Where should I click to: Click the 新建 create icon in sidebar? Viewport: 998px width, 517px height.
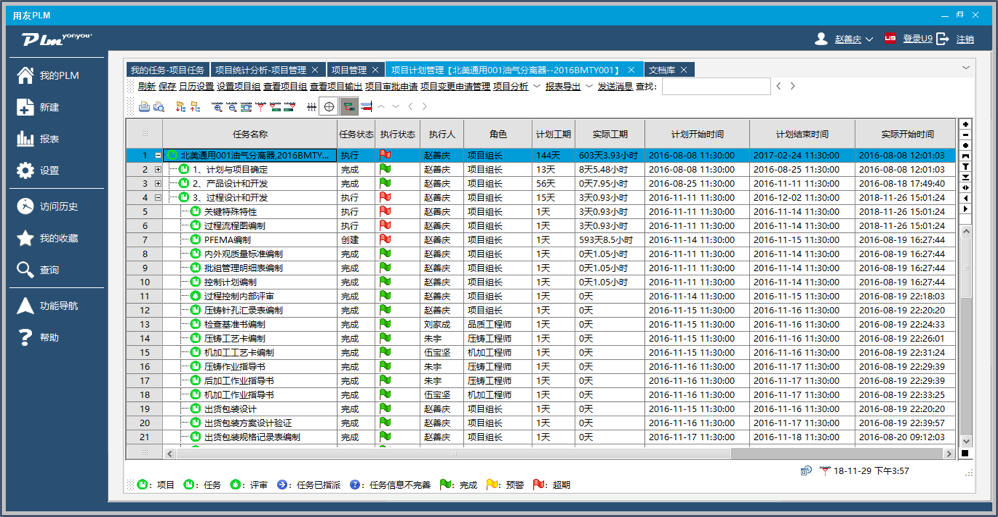point(26,108)
